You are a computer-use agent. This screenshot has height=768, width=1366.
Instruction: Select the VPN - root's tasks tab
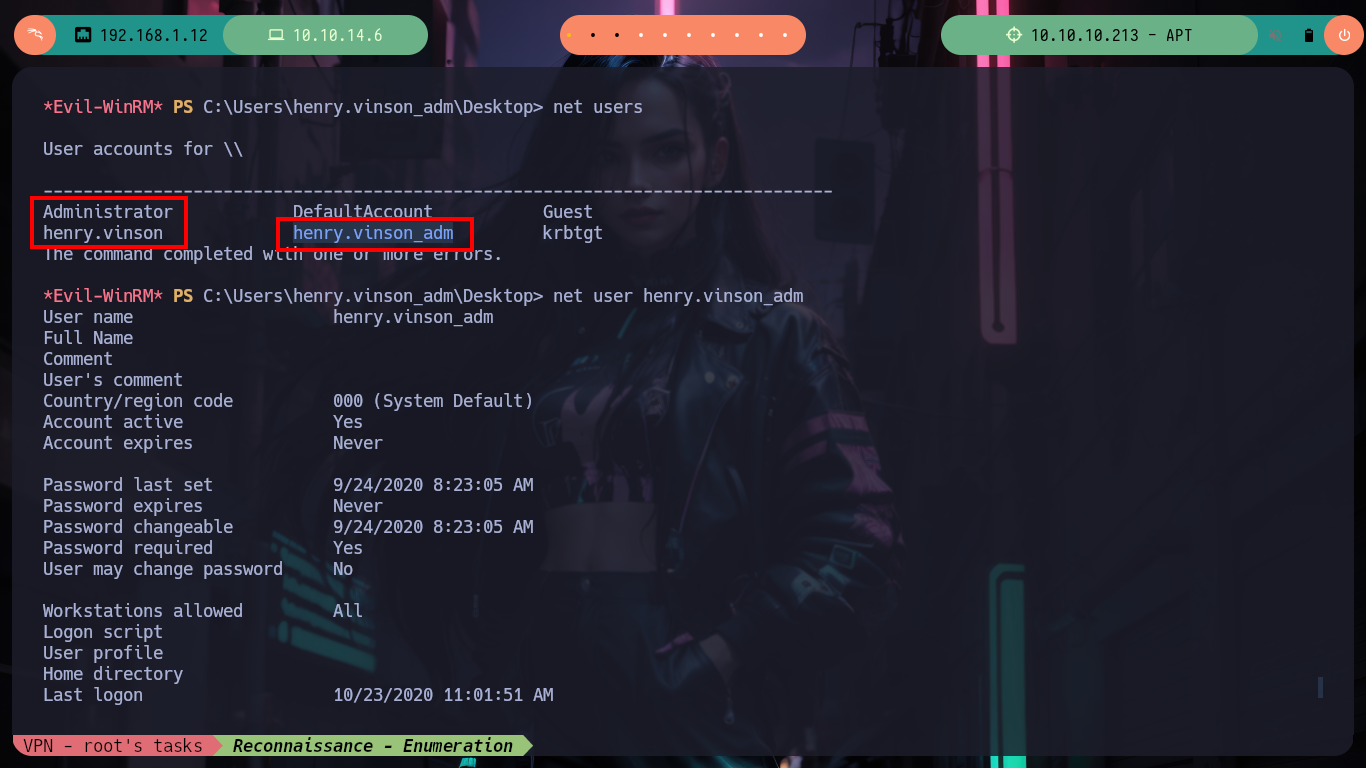(x=113, y=745)
